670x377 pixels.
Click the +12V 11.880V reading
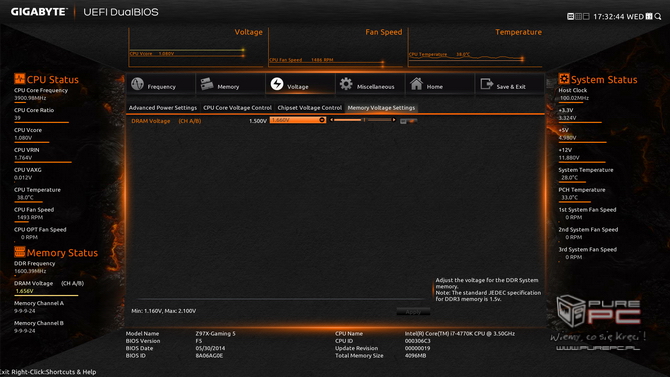[569, 154]
